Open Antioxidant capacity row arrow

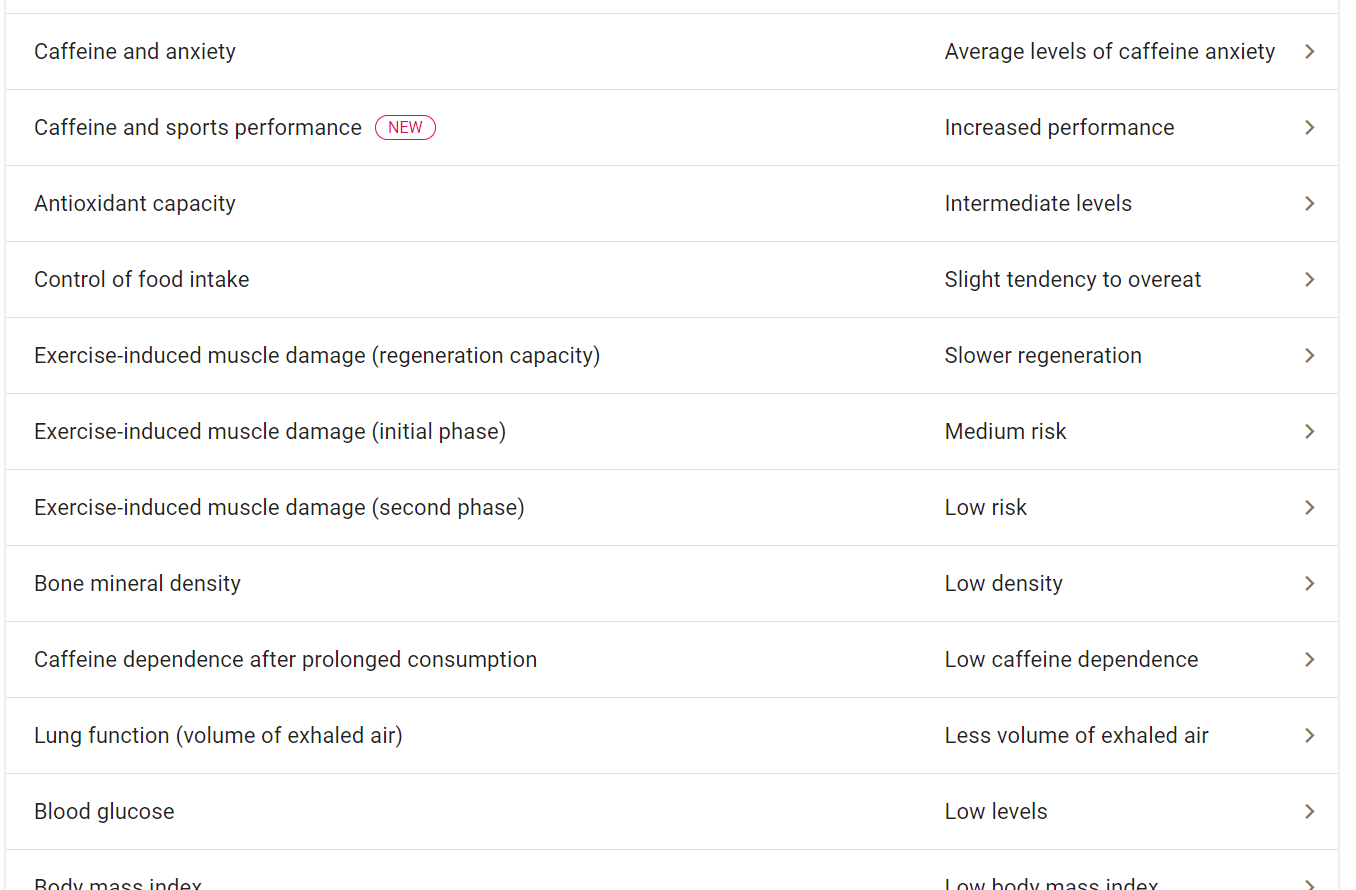coord(1309,204)
